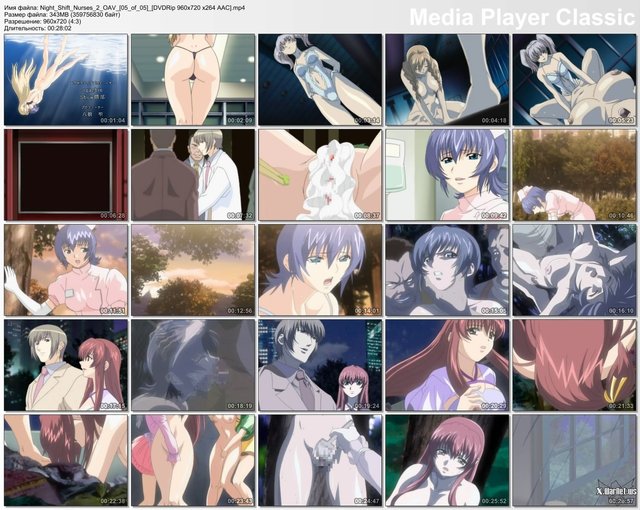Viewport: 640px width, 510px height.
Task: Click the thumbnail stamped 00:11:51
Action: (66, 270)
